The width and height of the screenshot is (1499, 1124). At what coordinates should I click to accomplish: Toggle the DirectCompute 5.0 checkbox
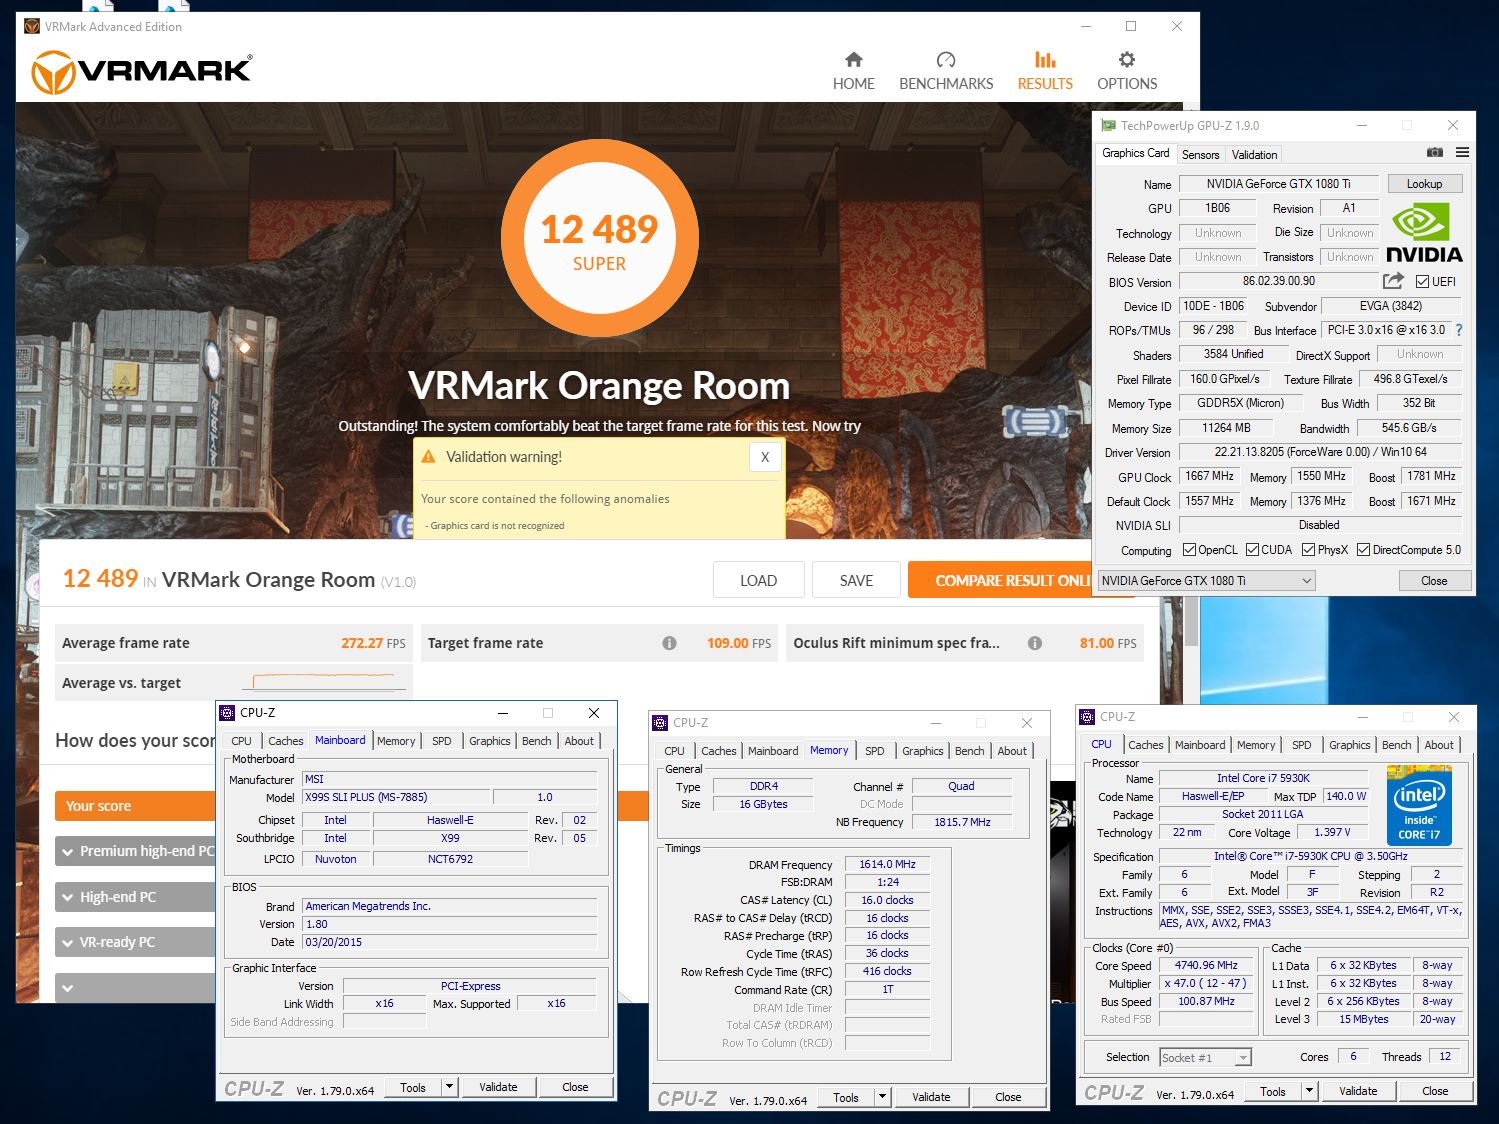(x=1363, y=550)
